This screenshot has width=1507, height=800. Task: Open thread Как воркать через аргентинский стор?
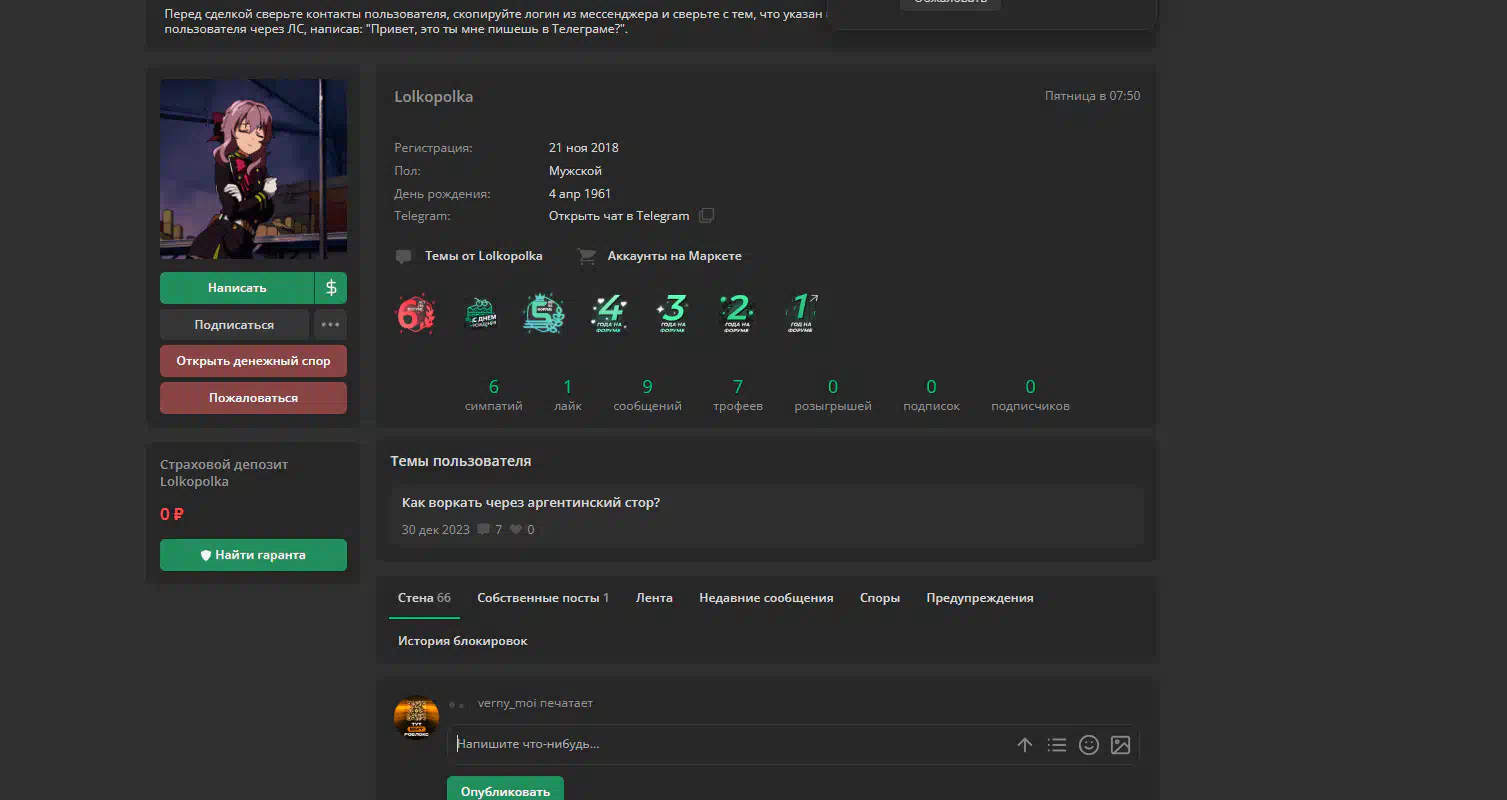[531, 503]
